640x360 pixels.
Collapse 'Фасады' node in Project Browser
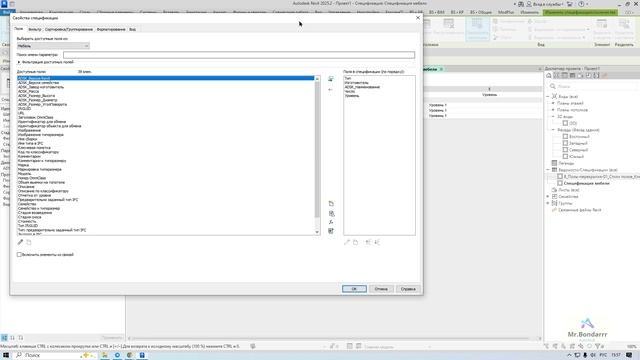click(x=553, y=130)
